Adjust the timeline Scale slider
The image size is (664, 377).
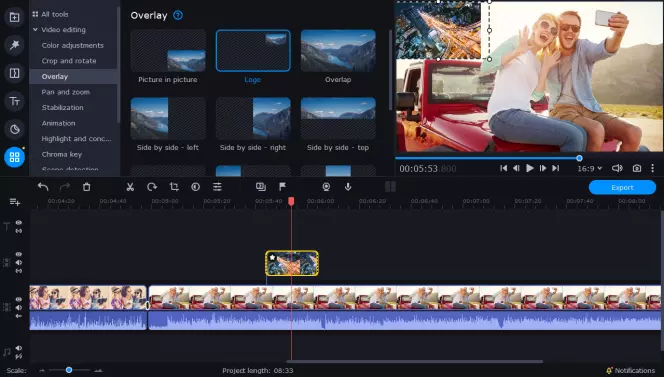[x=69, y=370]
